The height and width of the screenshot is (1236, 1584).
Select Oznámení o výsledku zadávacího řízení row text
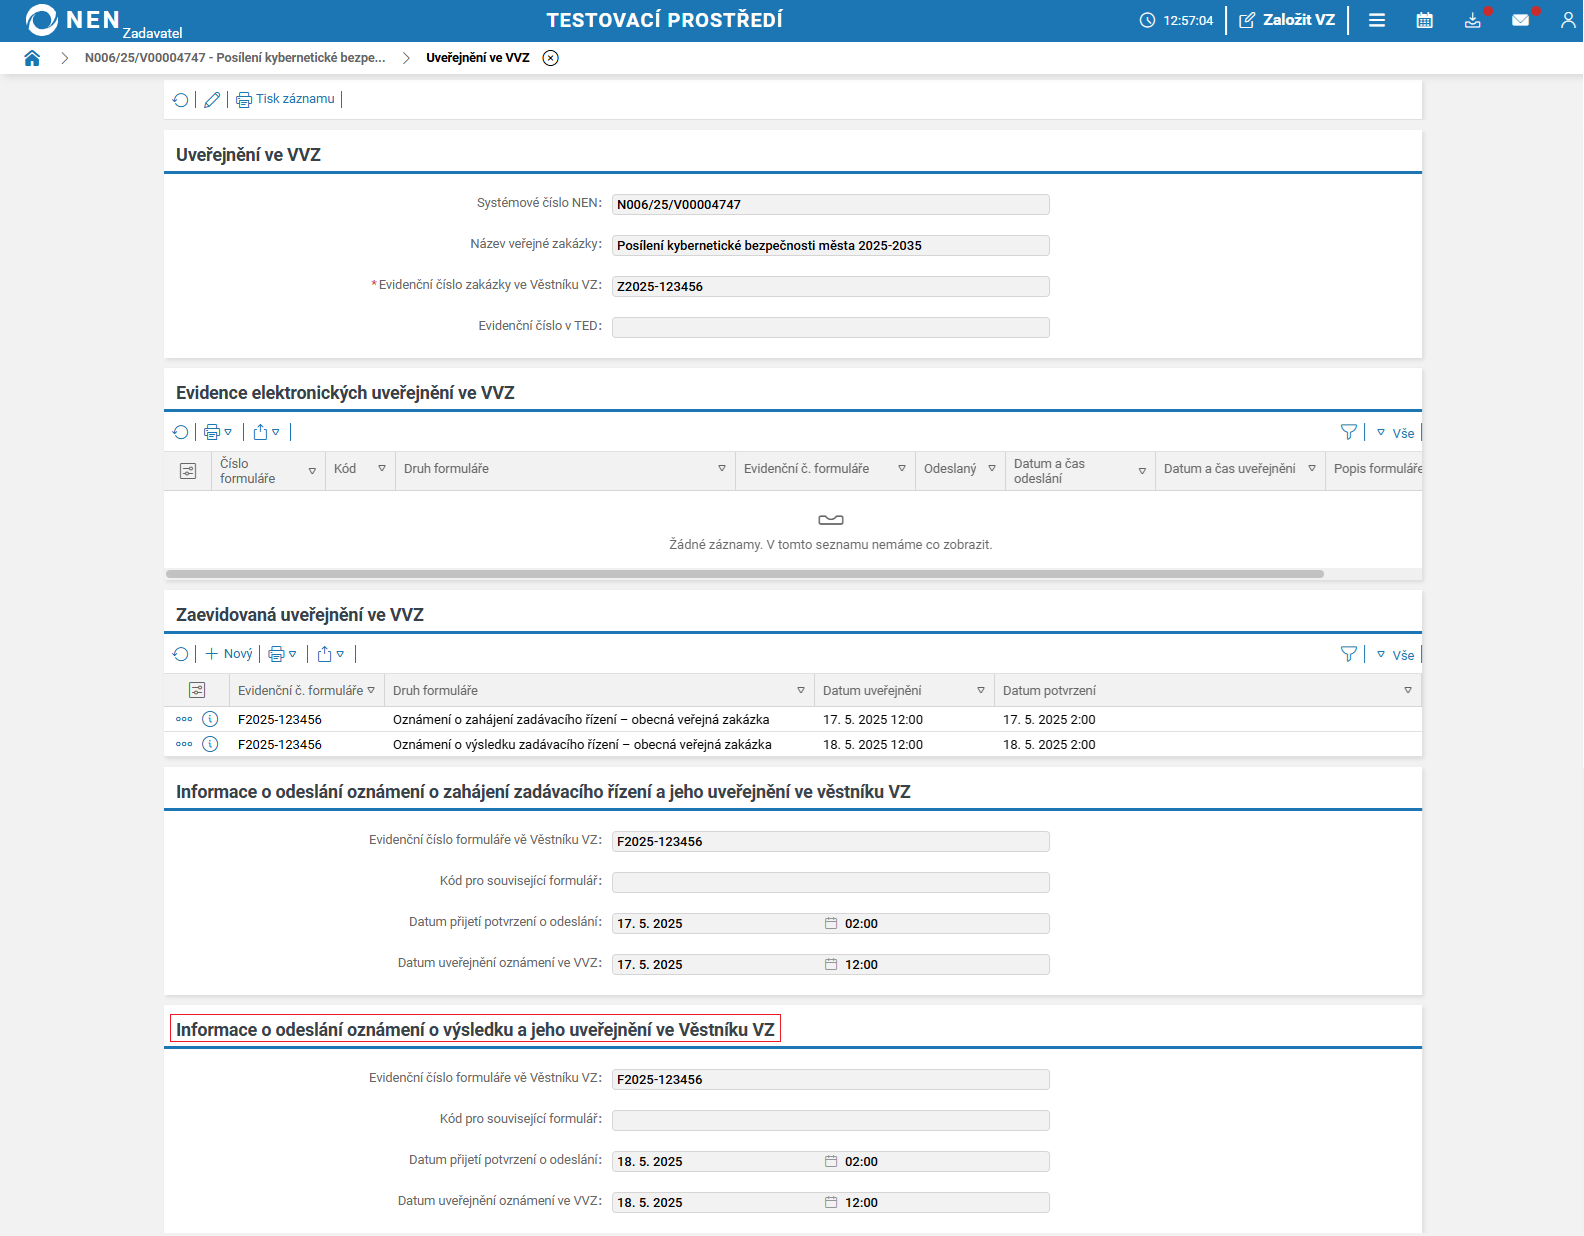click(x=582, y=745)
